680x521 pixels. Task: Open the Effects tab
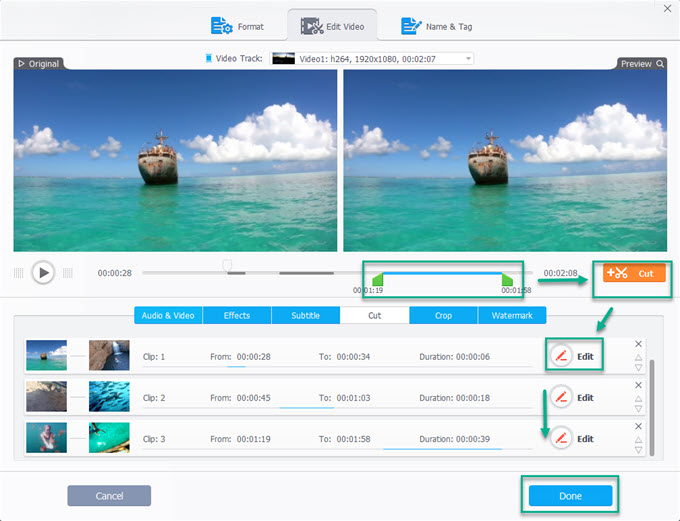[x=237, y=315]
